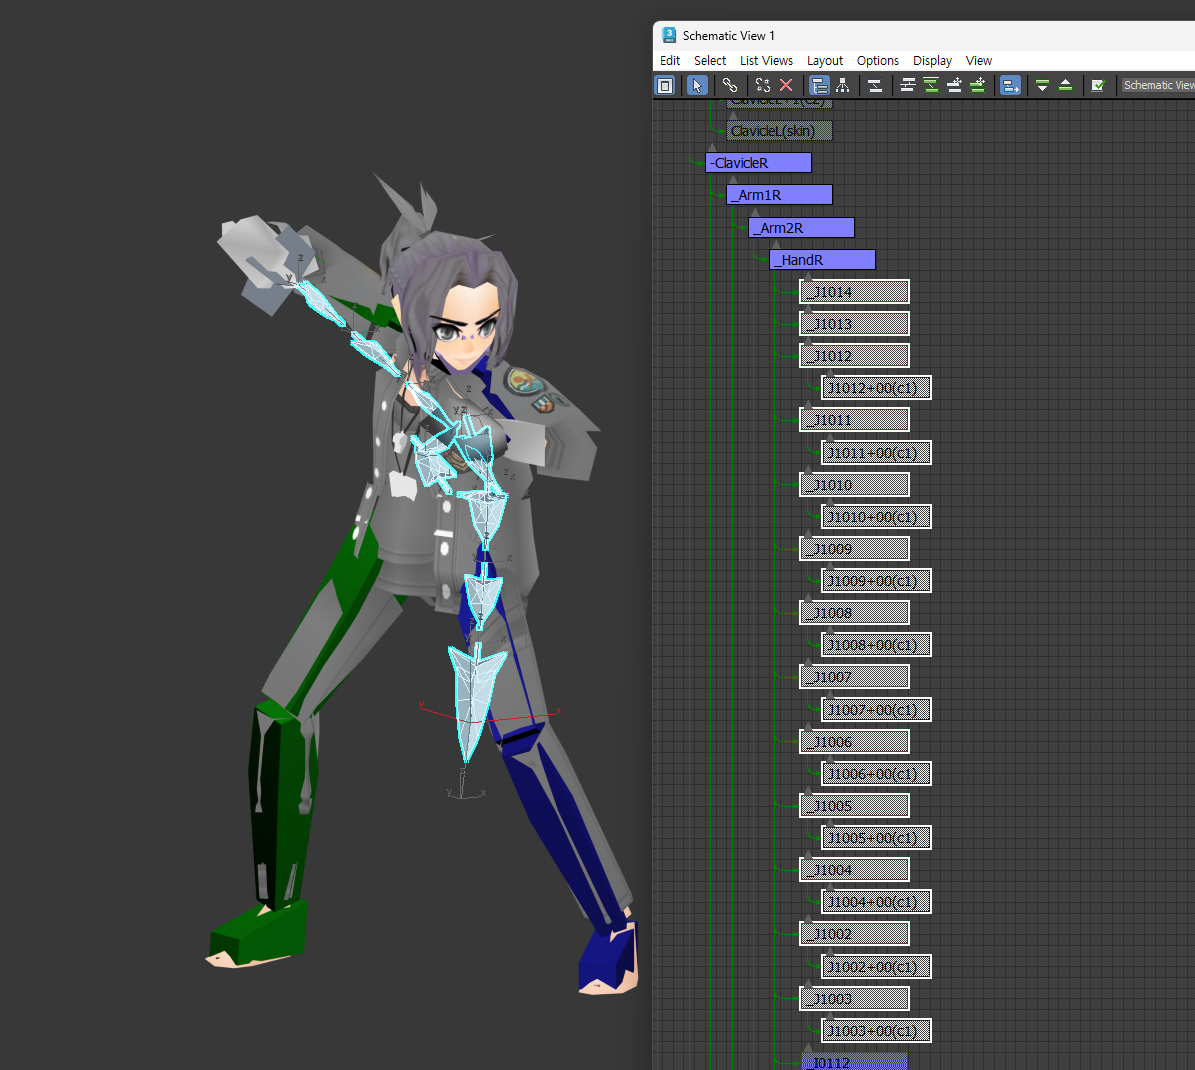The height and width of the screenshot is (1070, 1195).
Task: Activate the Select arrow tool
Action: 697,86
